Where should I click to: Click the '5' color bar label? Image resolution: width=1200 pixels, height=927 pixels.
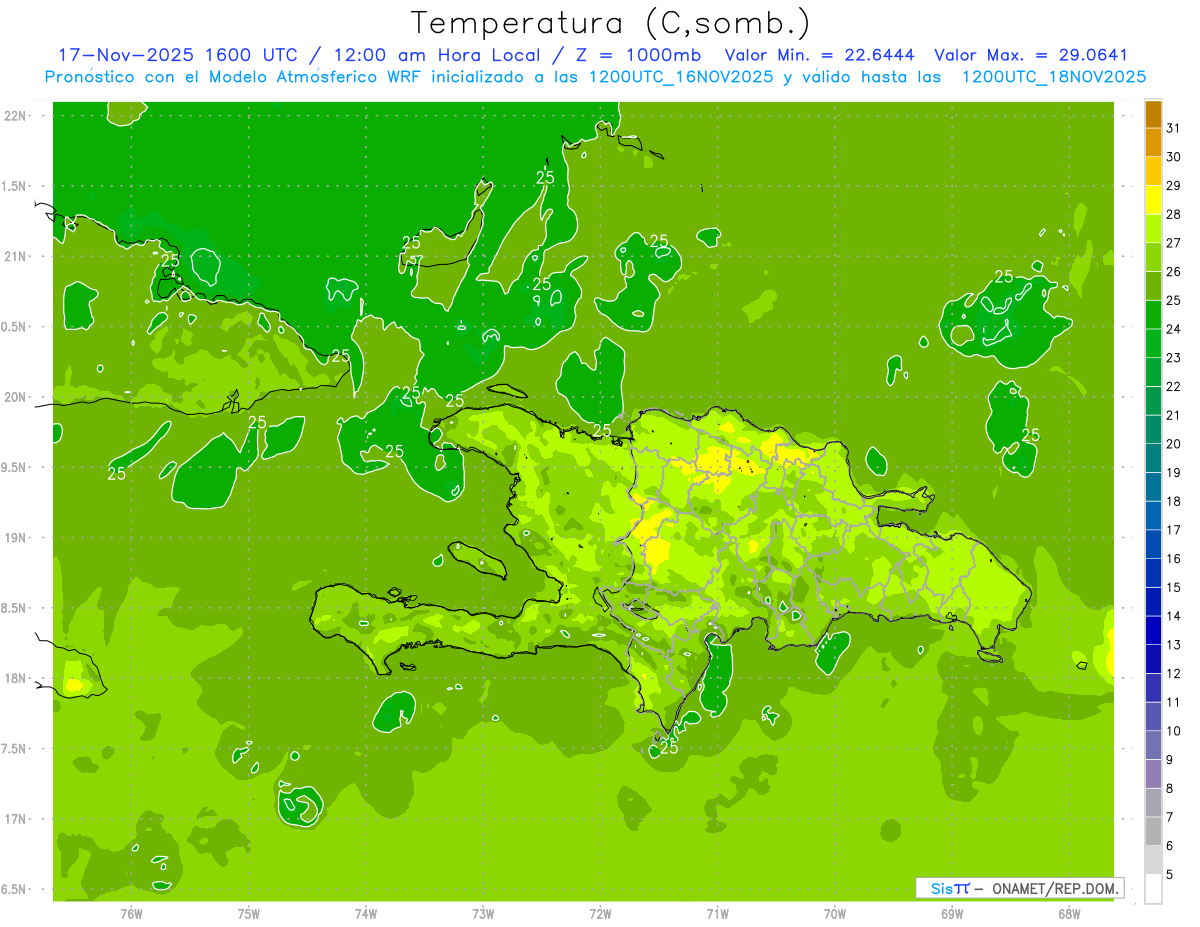point(1169,875)
